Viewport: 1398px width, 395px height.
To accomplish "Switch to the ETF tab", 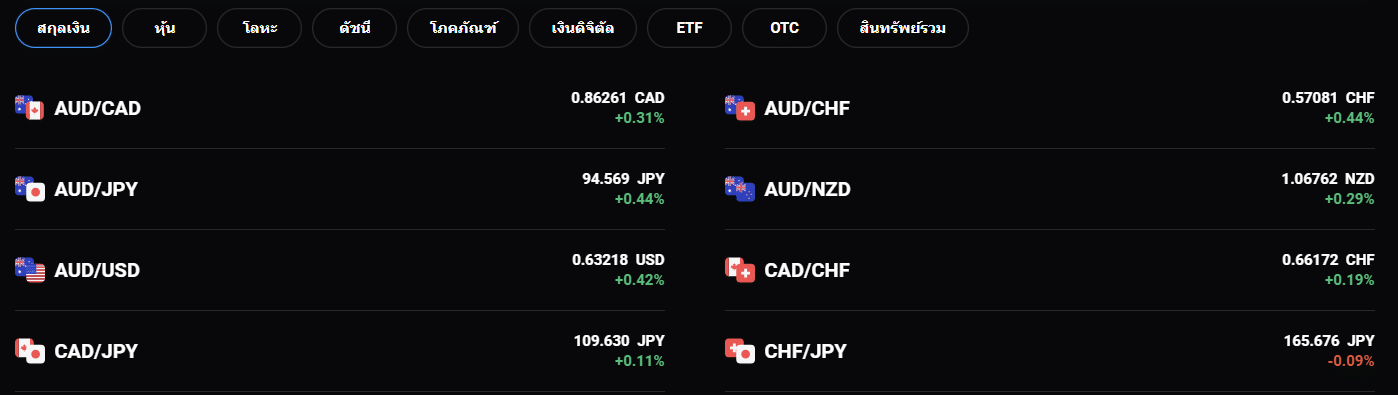I will [689, 28].
